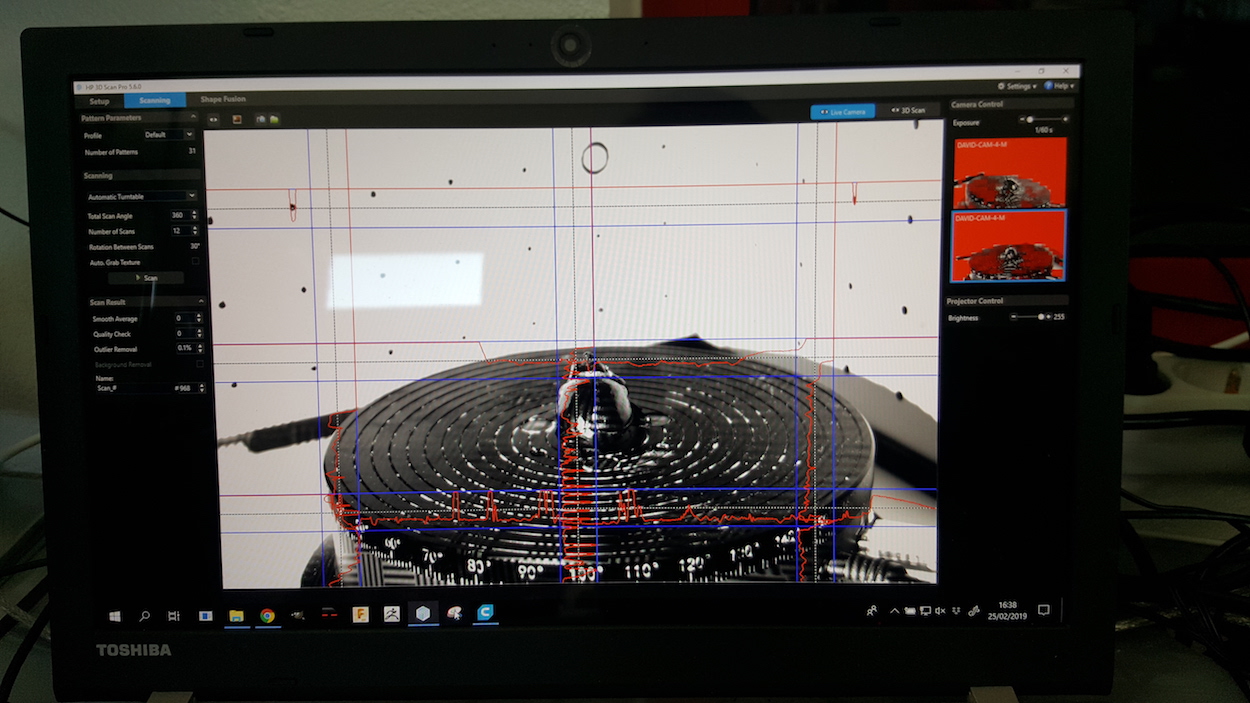Open the ZBrush icon on the taskbar
This screenshot has height=703, width=1250.
391,614
